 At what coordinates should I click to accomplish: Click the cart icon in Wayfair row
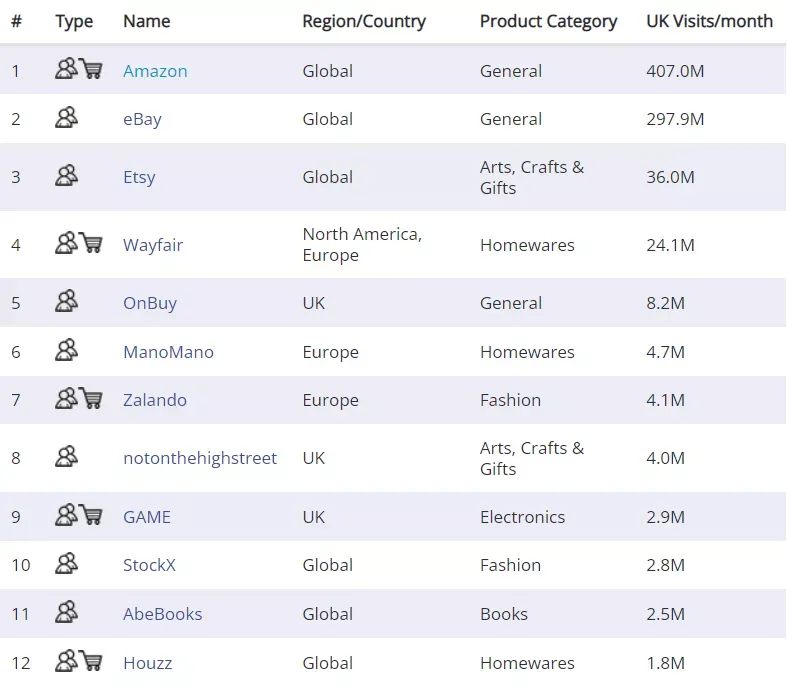(91, 243)
